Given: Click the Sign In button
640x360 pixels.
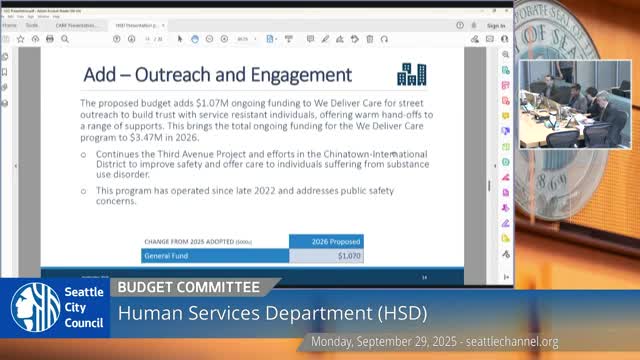Looking at the screenshot, I should 496,26.
